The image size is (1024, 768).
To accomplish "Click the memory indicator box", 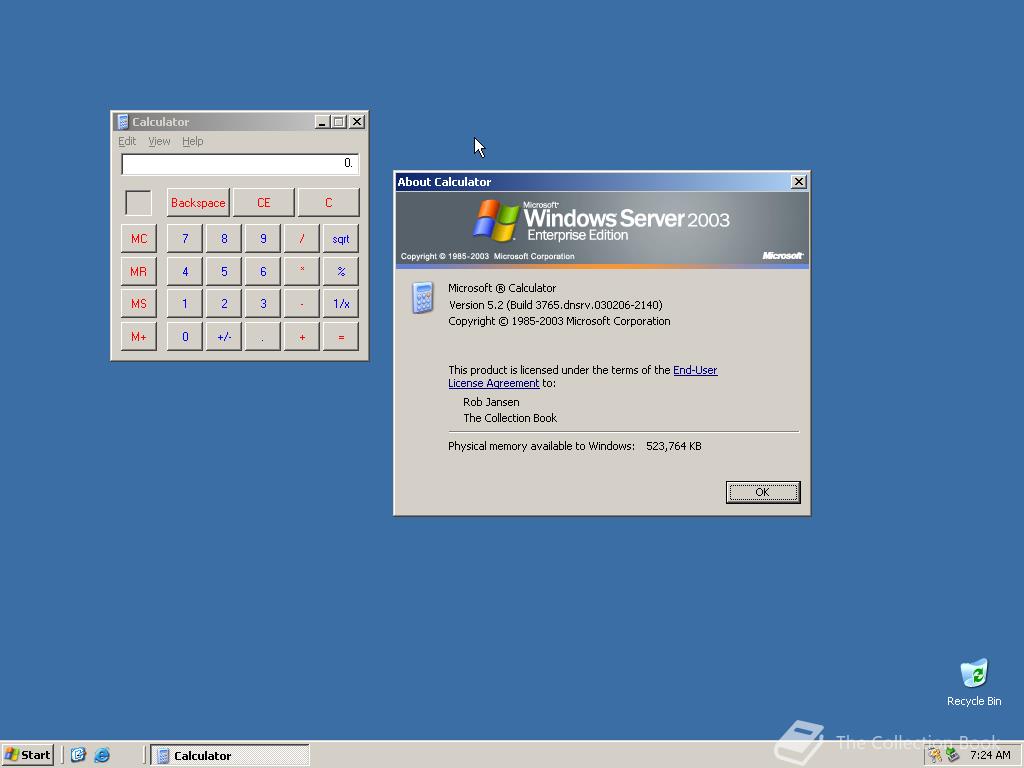I will pyautogui.click(x=138, y=202).
